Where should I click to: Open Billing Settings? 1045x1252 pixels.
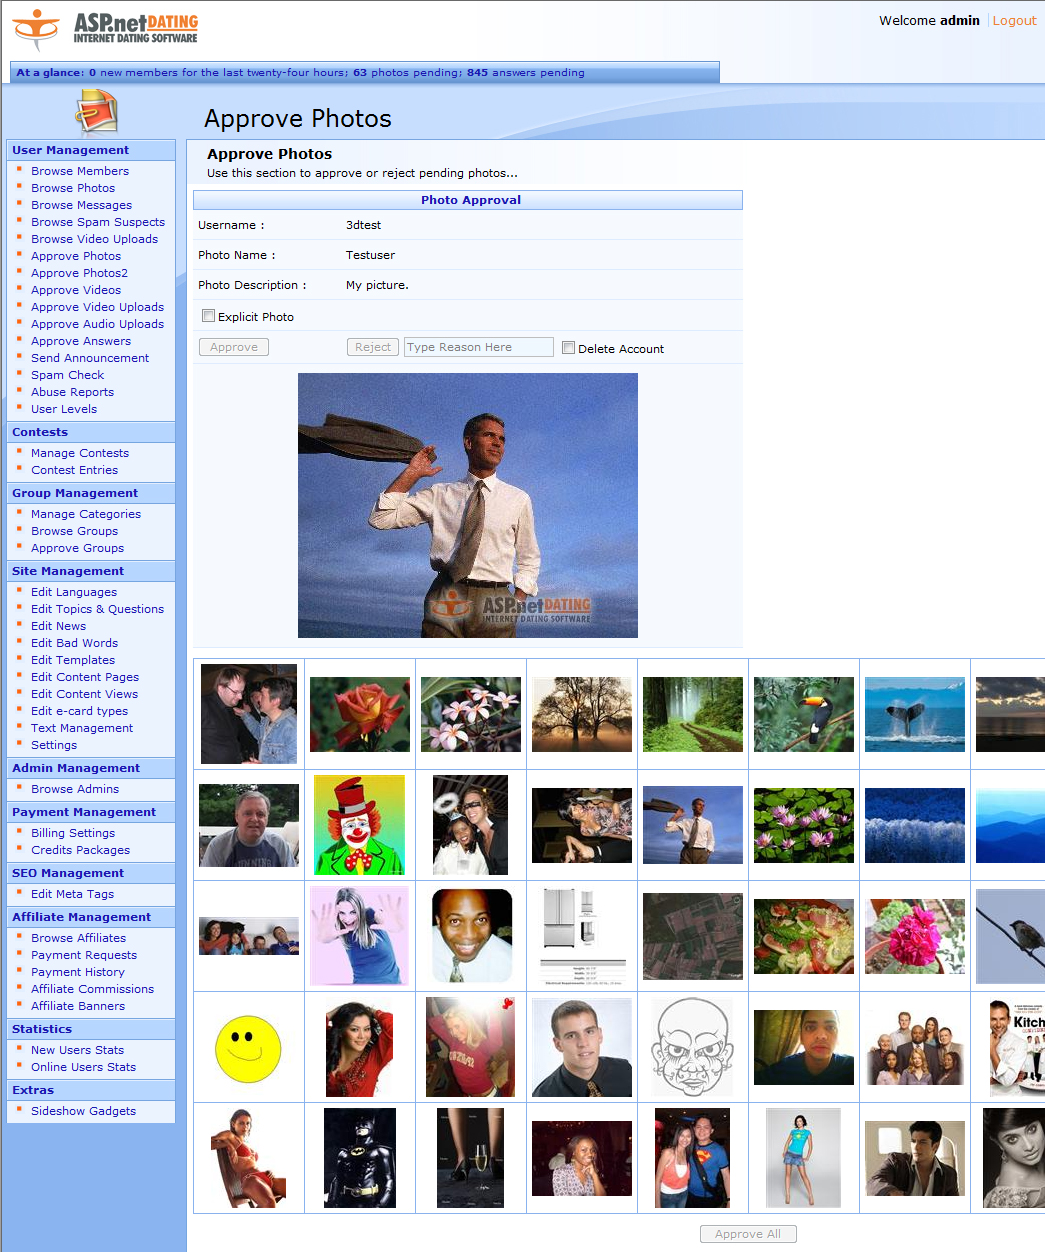(72, 832)
